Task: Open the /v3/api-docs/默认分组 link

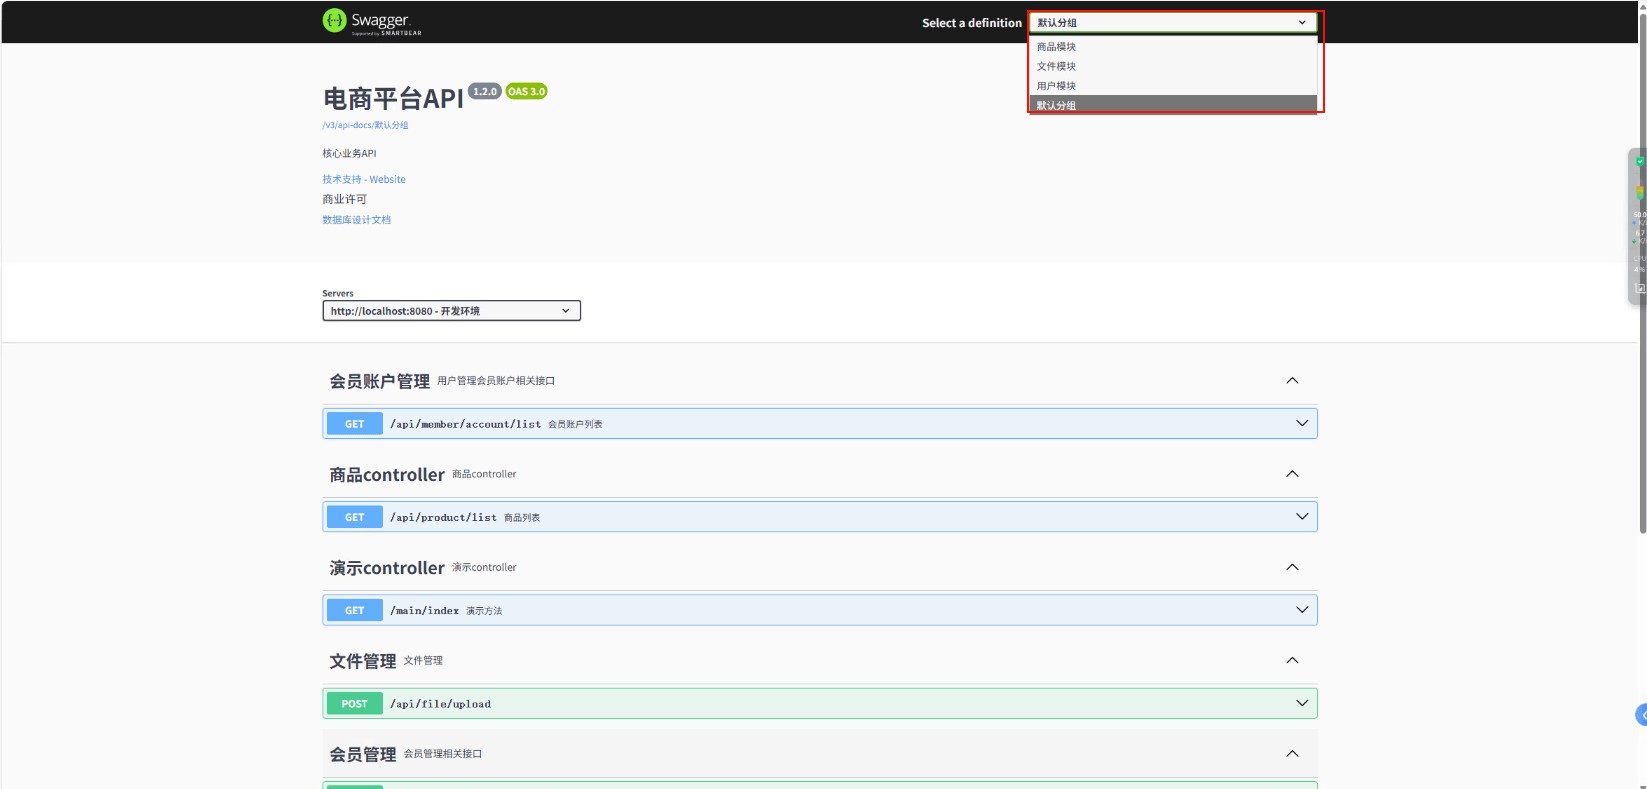Action: click(x=365, y=126)
